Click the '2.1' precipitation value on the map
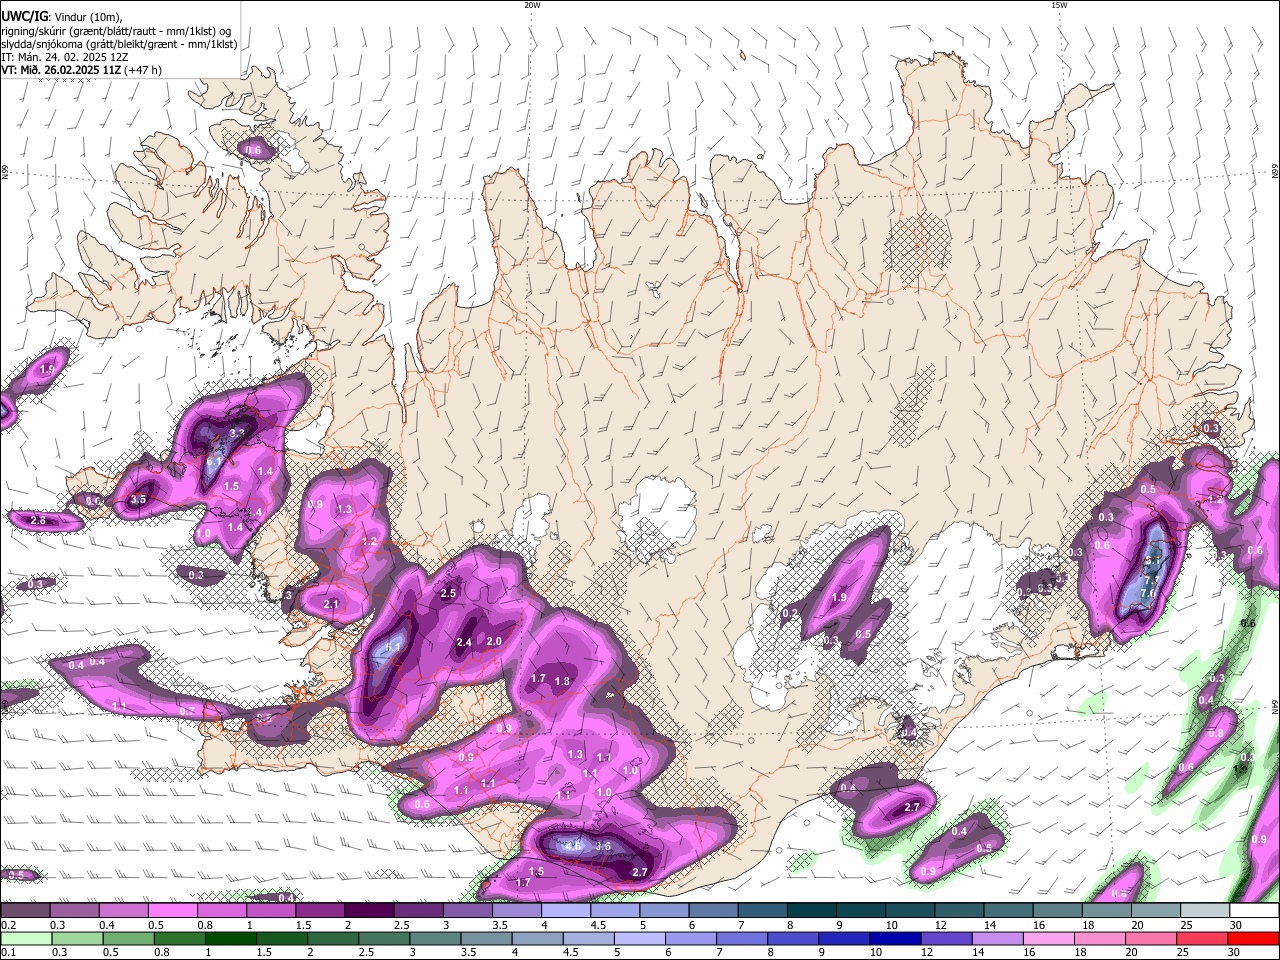The height and width of the screenshot is (960, 1280). click(x=332, y=604)
